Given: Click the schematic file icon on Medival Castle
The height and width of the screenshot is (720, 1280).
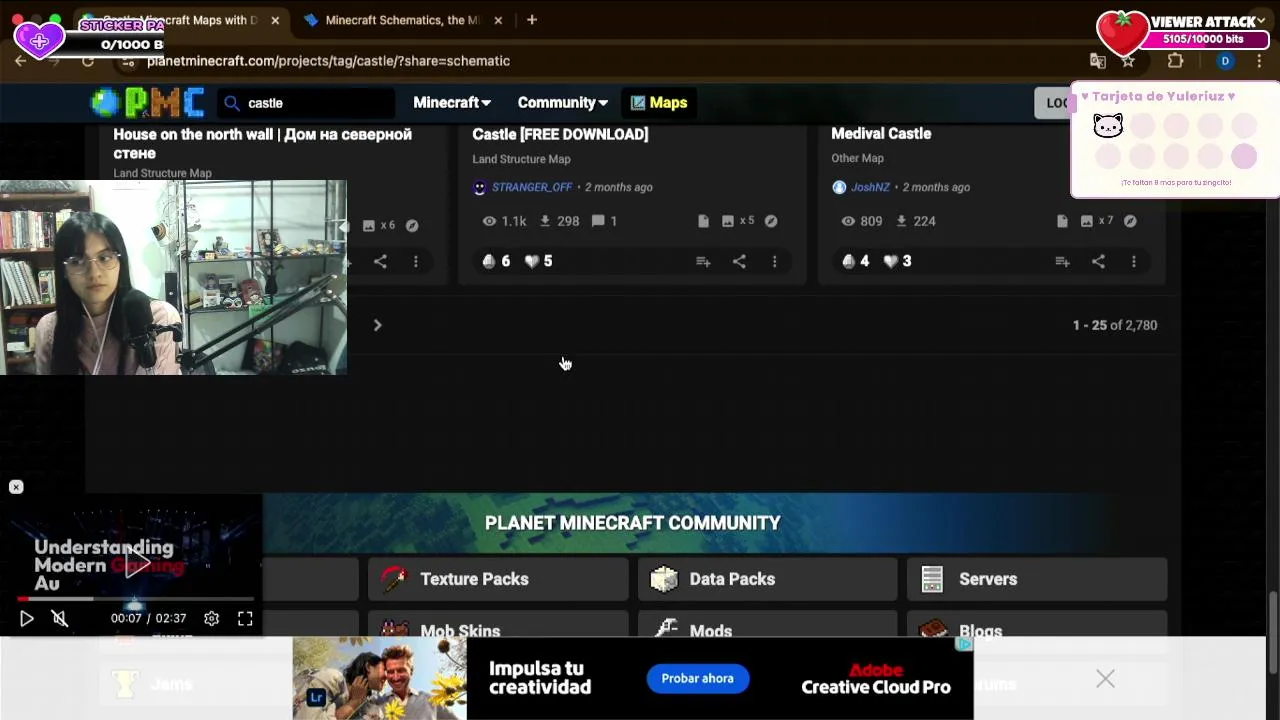Looking at the screenshot, I should coord(1062,221).
